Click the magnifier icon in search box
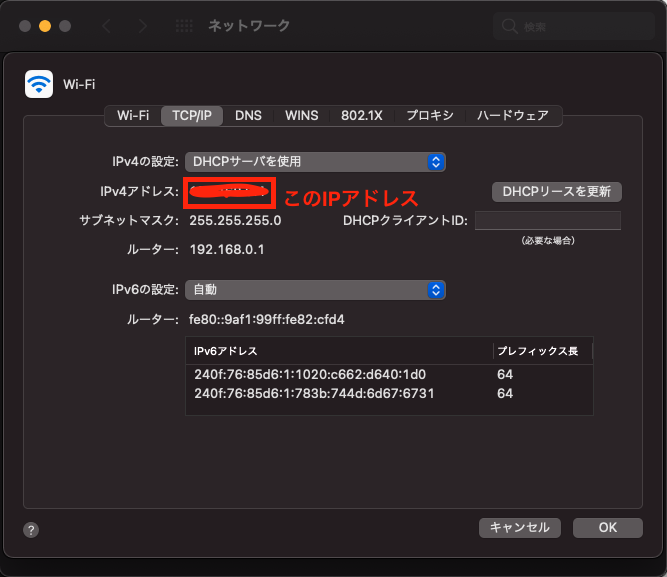Image resolution: width=667 pixels, height=577 pixels. pos(509,26)
